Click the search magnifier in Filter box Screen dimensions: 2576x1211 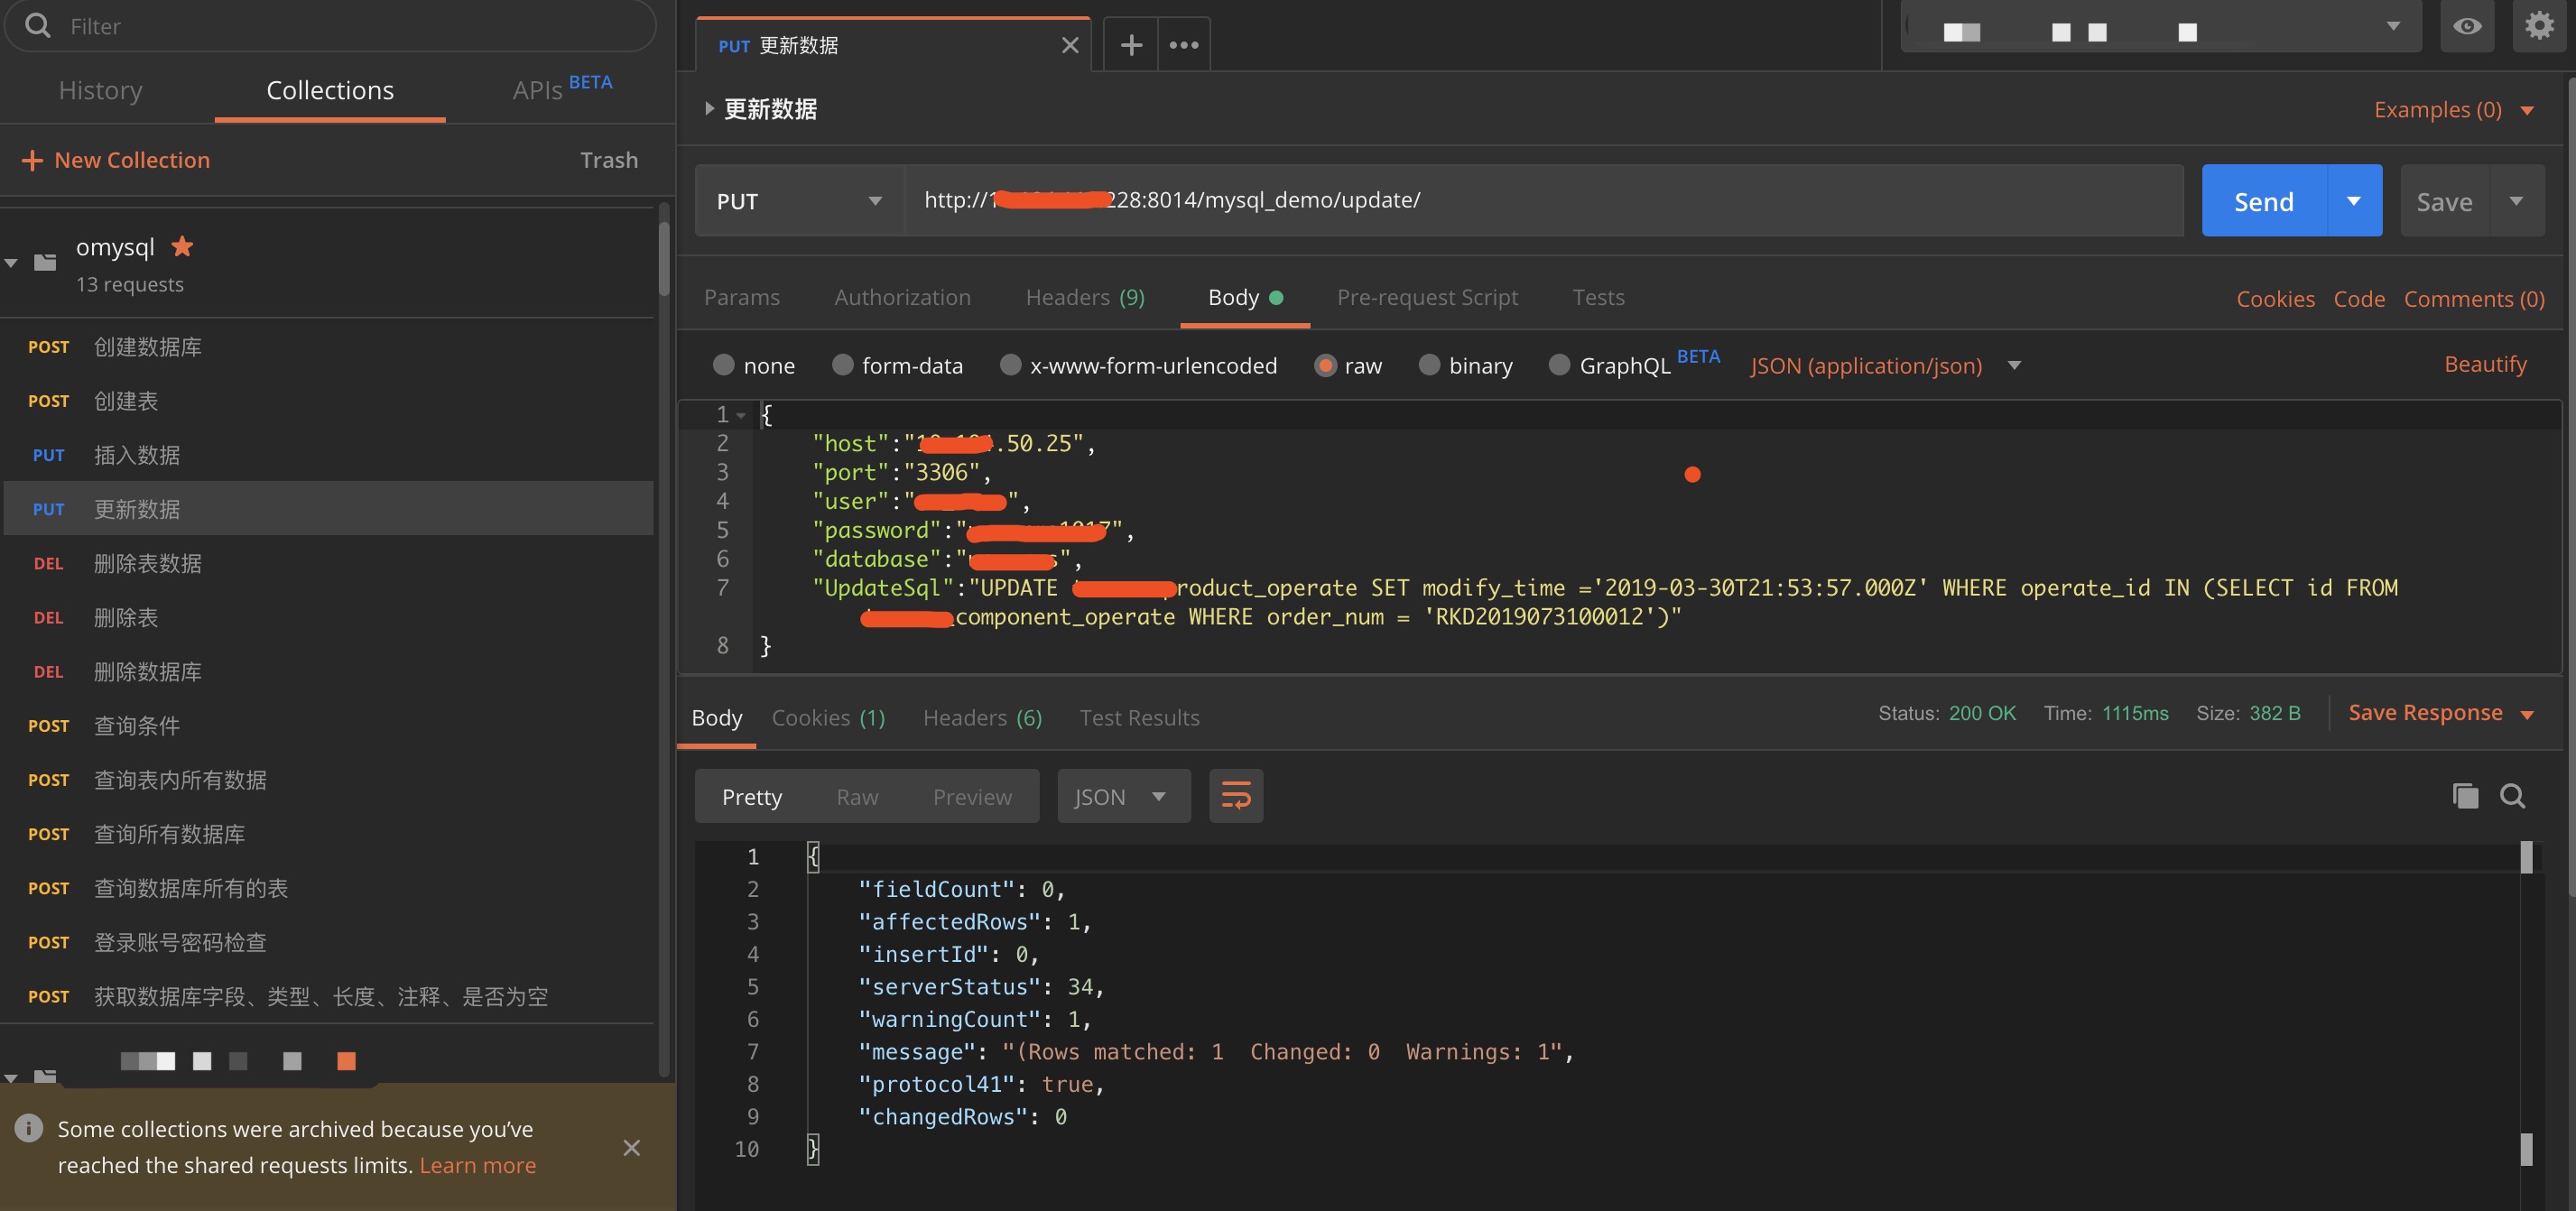[x=37, y=25]
